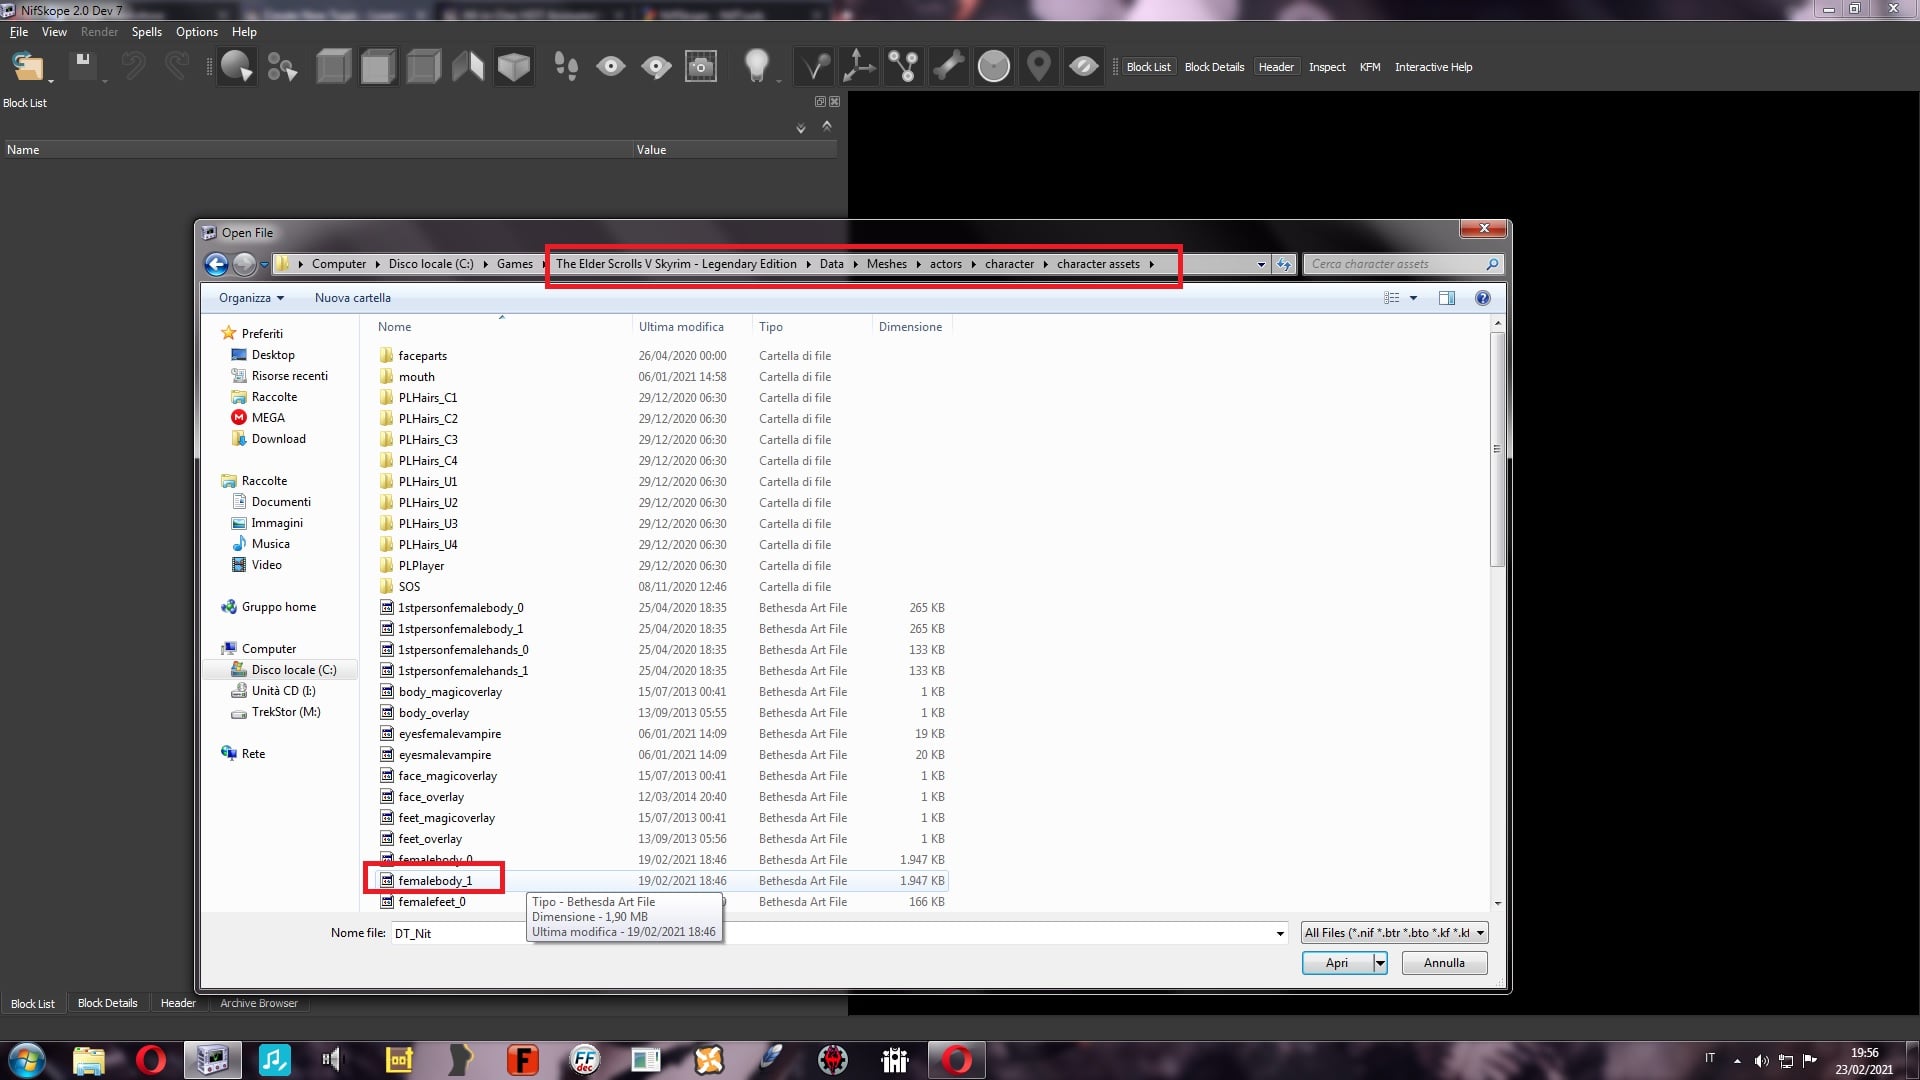Click the Apri button
This screenshot has height=1080, width=1920.
[x=1337, y=963]
